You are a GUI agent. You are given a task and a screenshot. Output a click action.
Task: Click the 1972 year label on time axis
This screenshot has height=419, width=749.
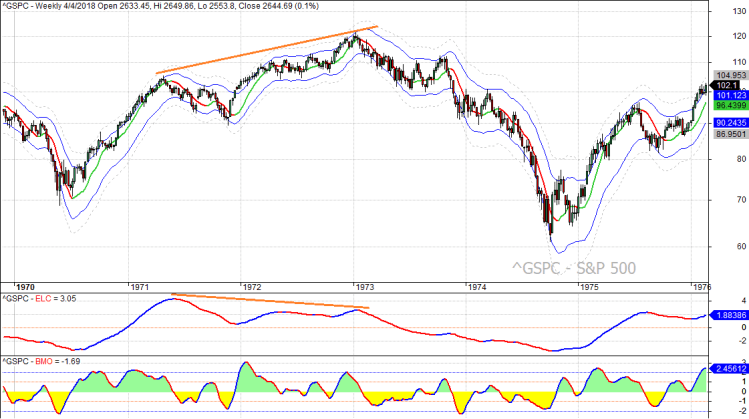(252, 287)
